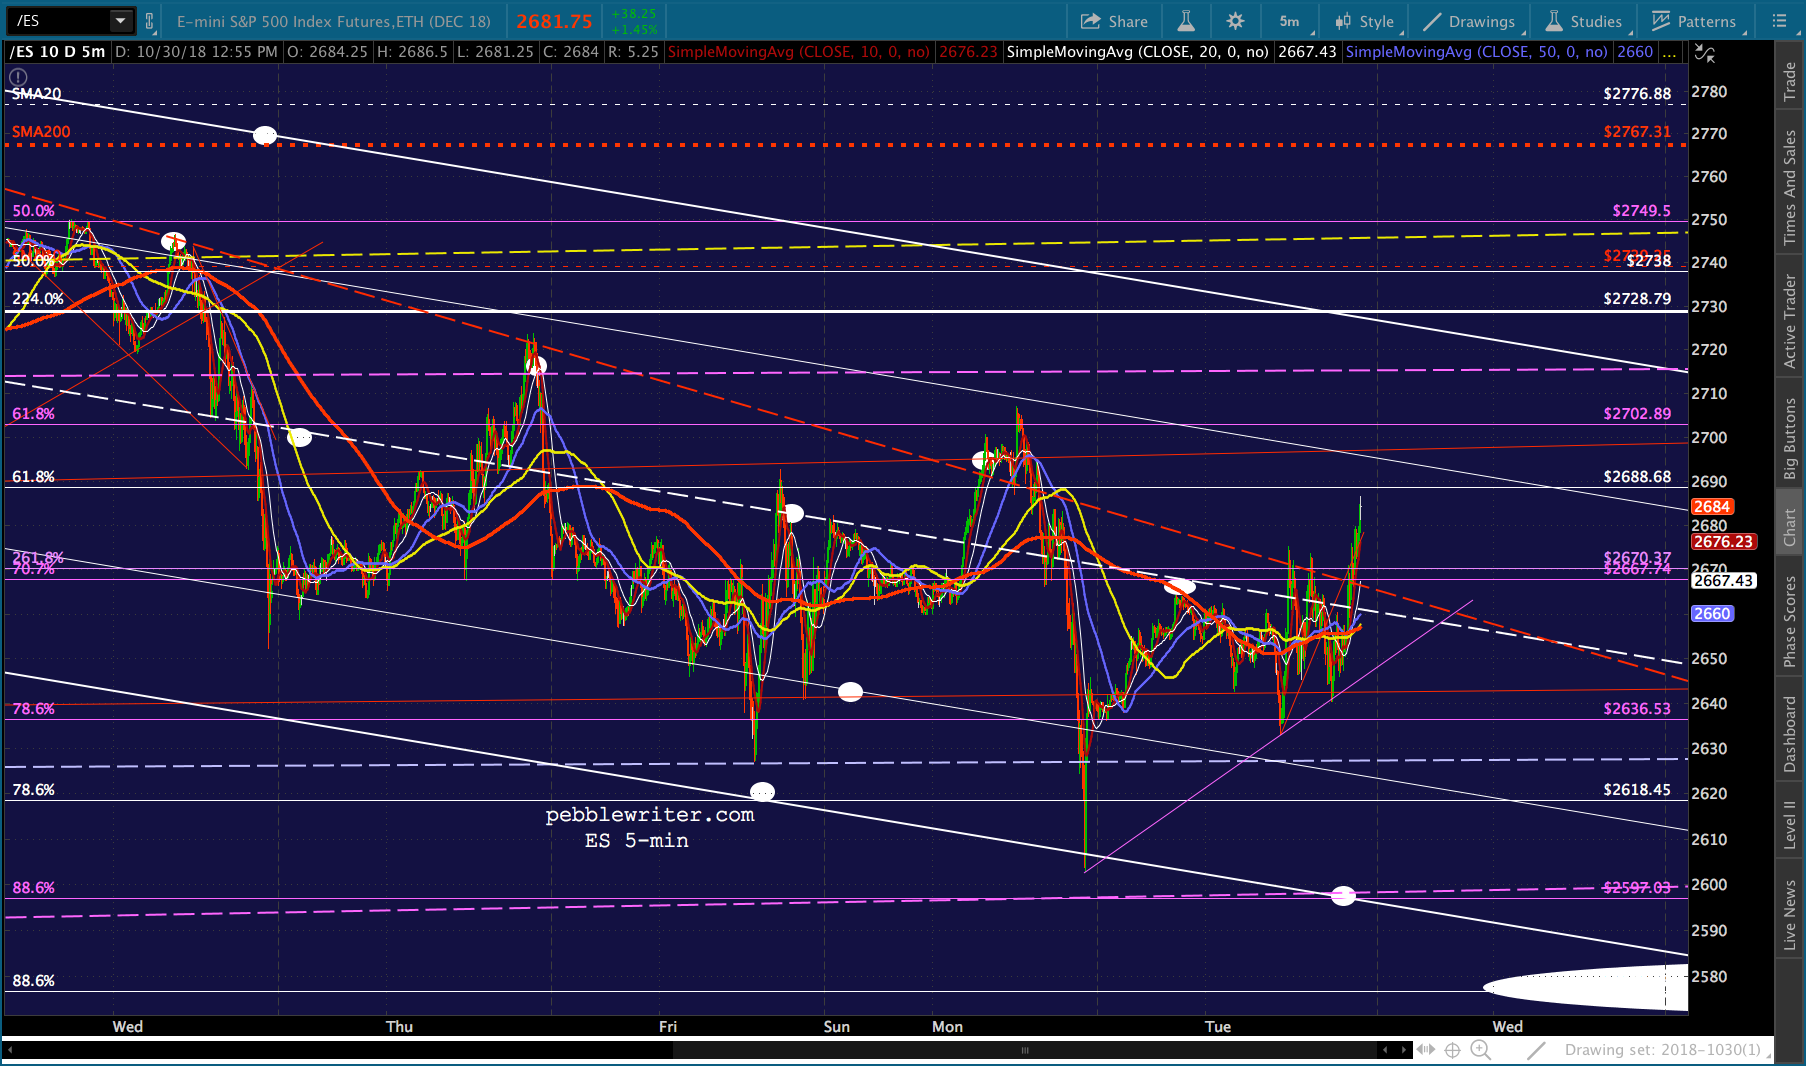
Task: Click the chart alert exclamation icon
Action: coord(18,77)
